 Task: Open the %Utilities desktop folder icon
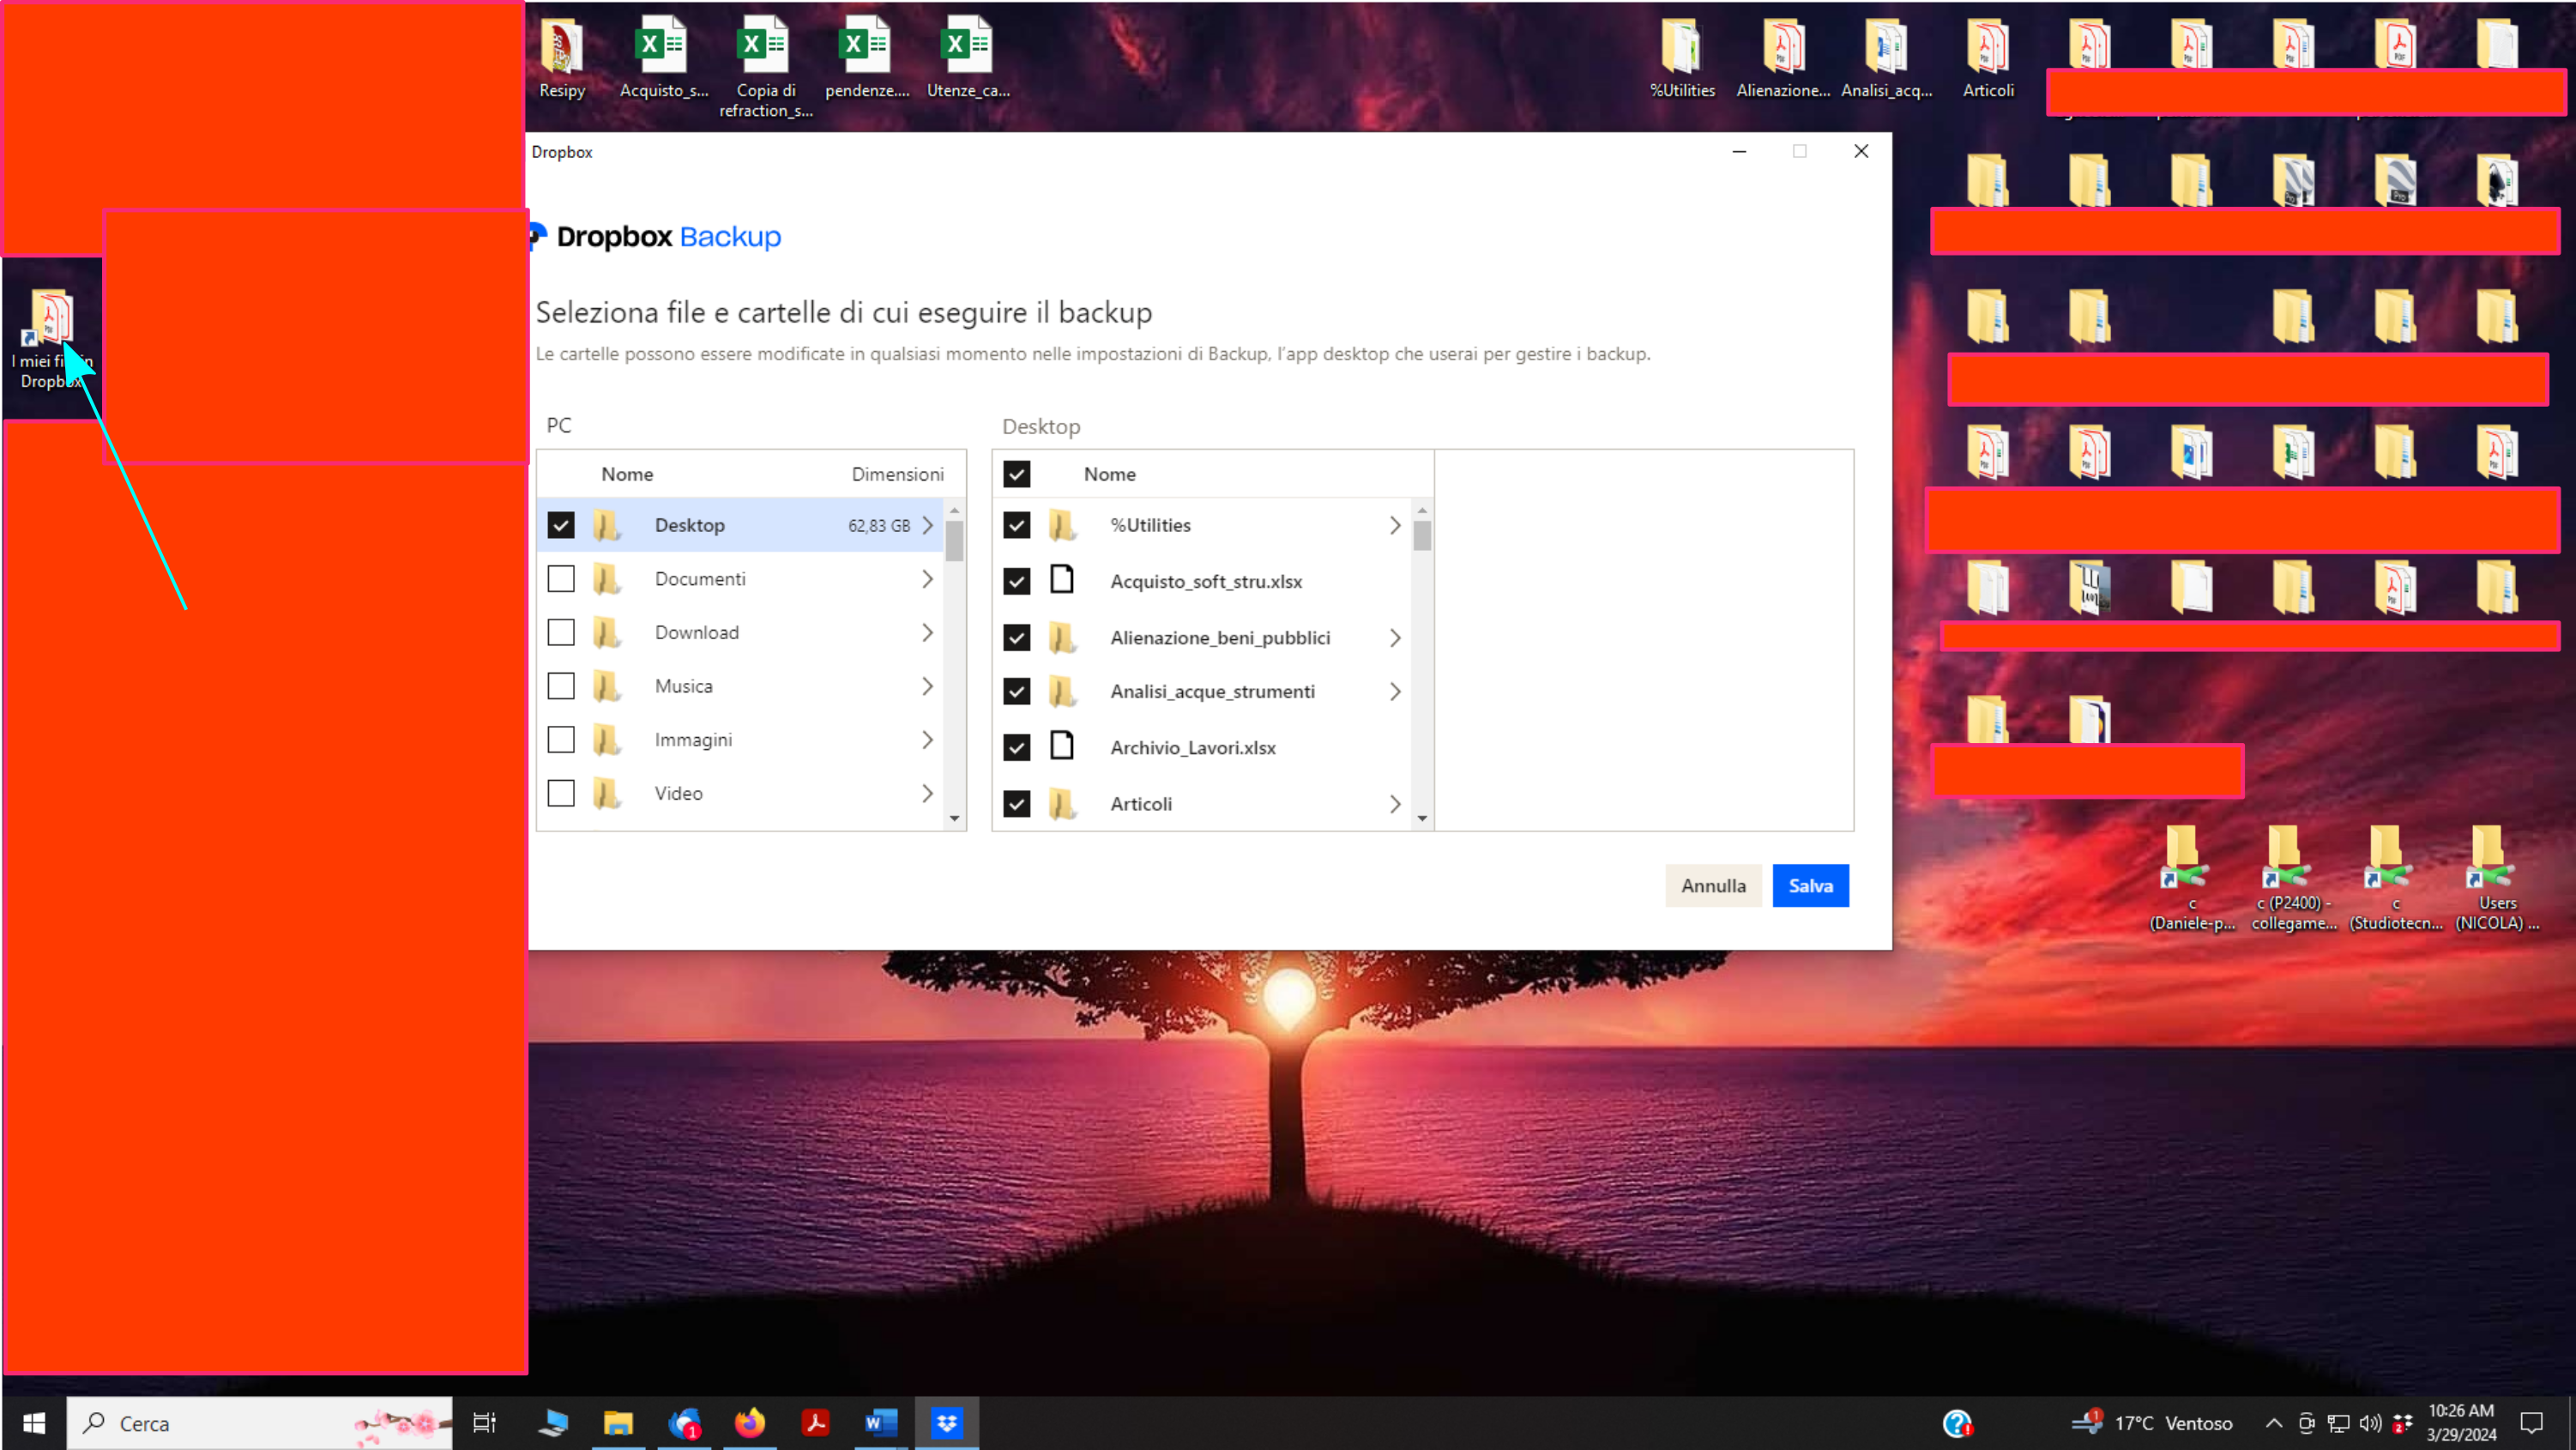1682,58
